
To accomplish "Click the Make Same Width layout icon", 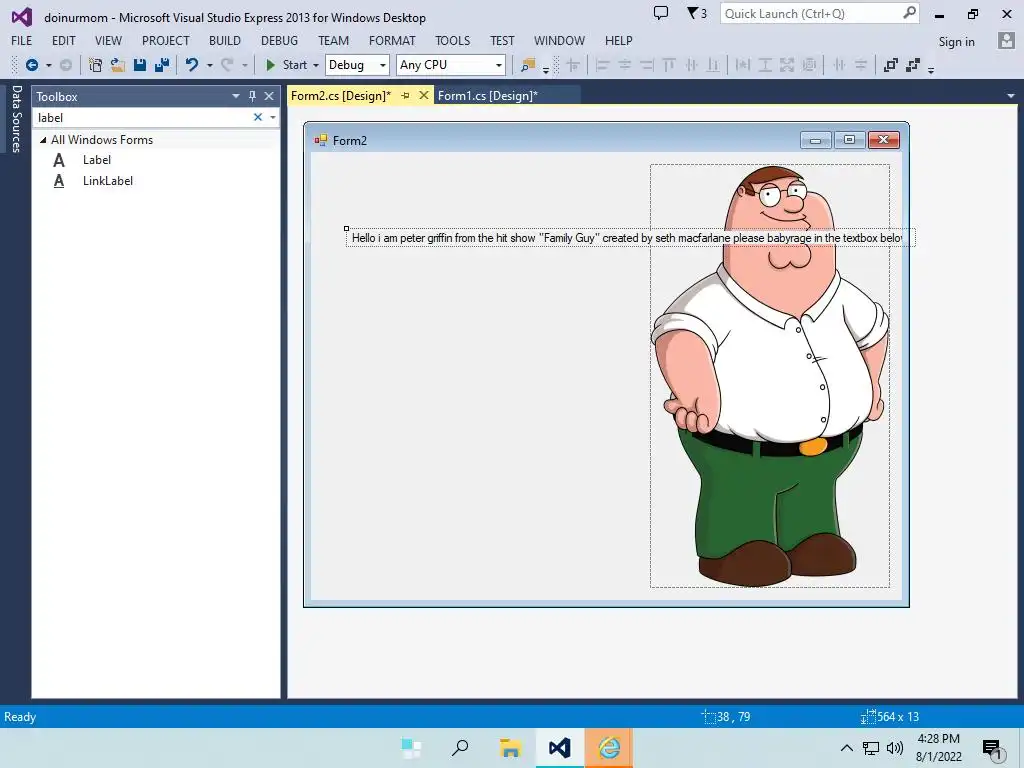I will pos(743,65).
